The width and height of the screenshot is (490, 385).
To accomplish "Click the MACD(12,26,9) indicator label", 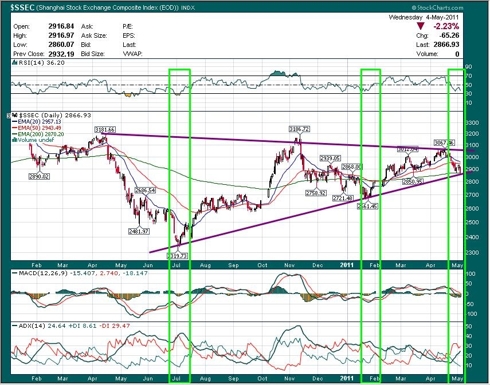I will click(42, 273).
